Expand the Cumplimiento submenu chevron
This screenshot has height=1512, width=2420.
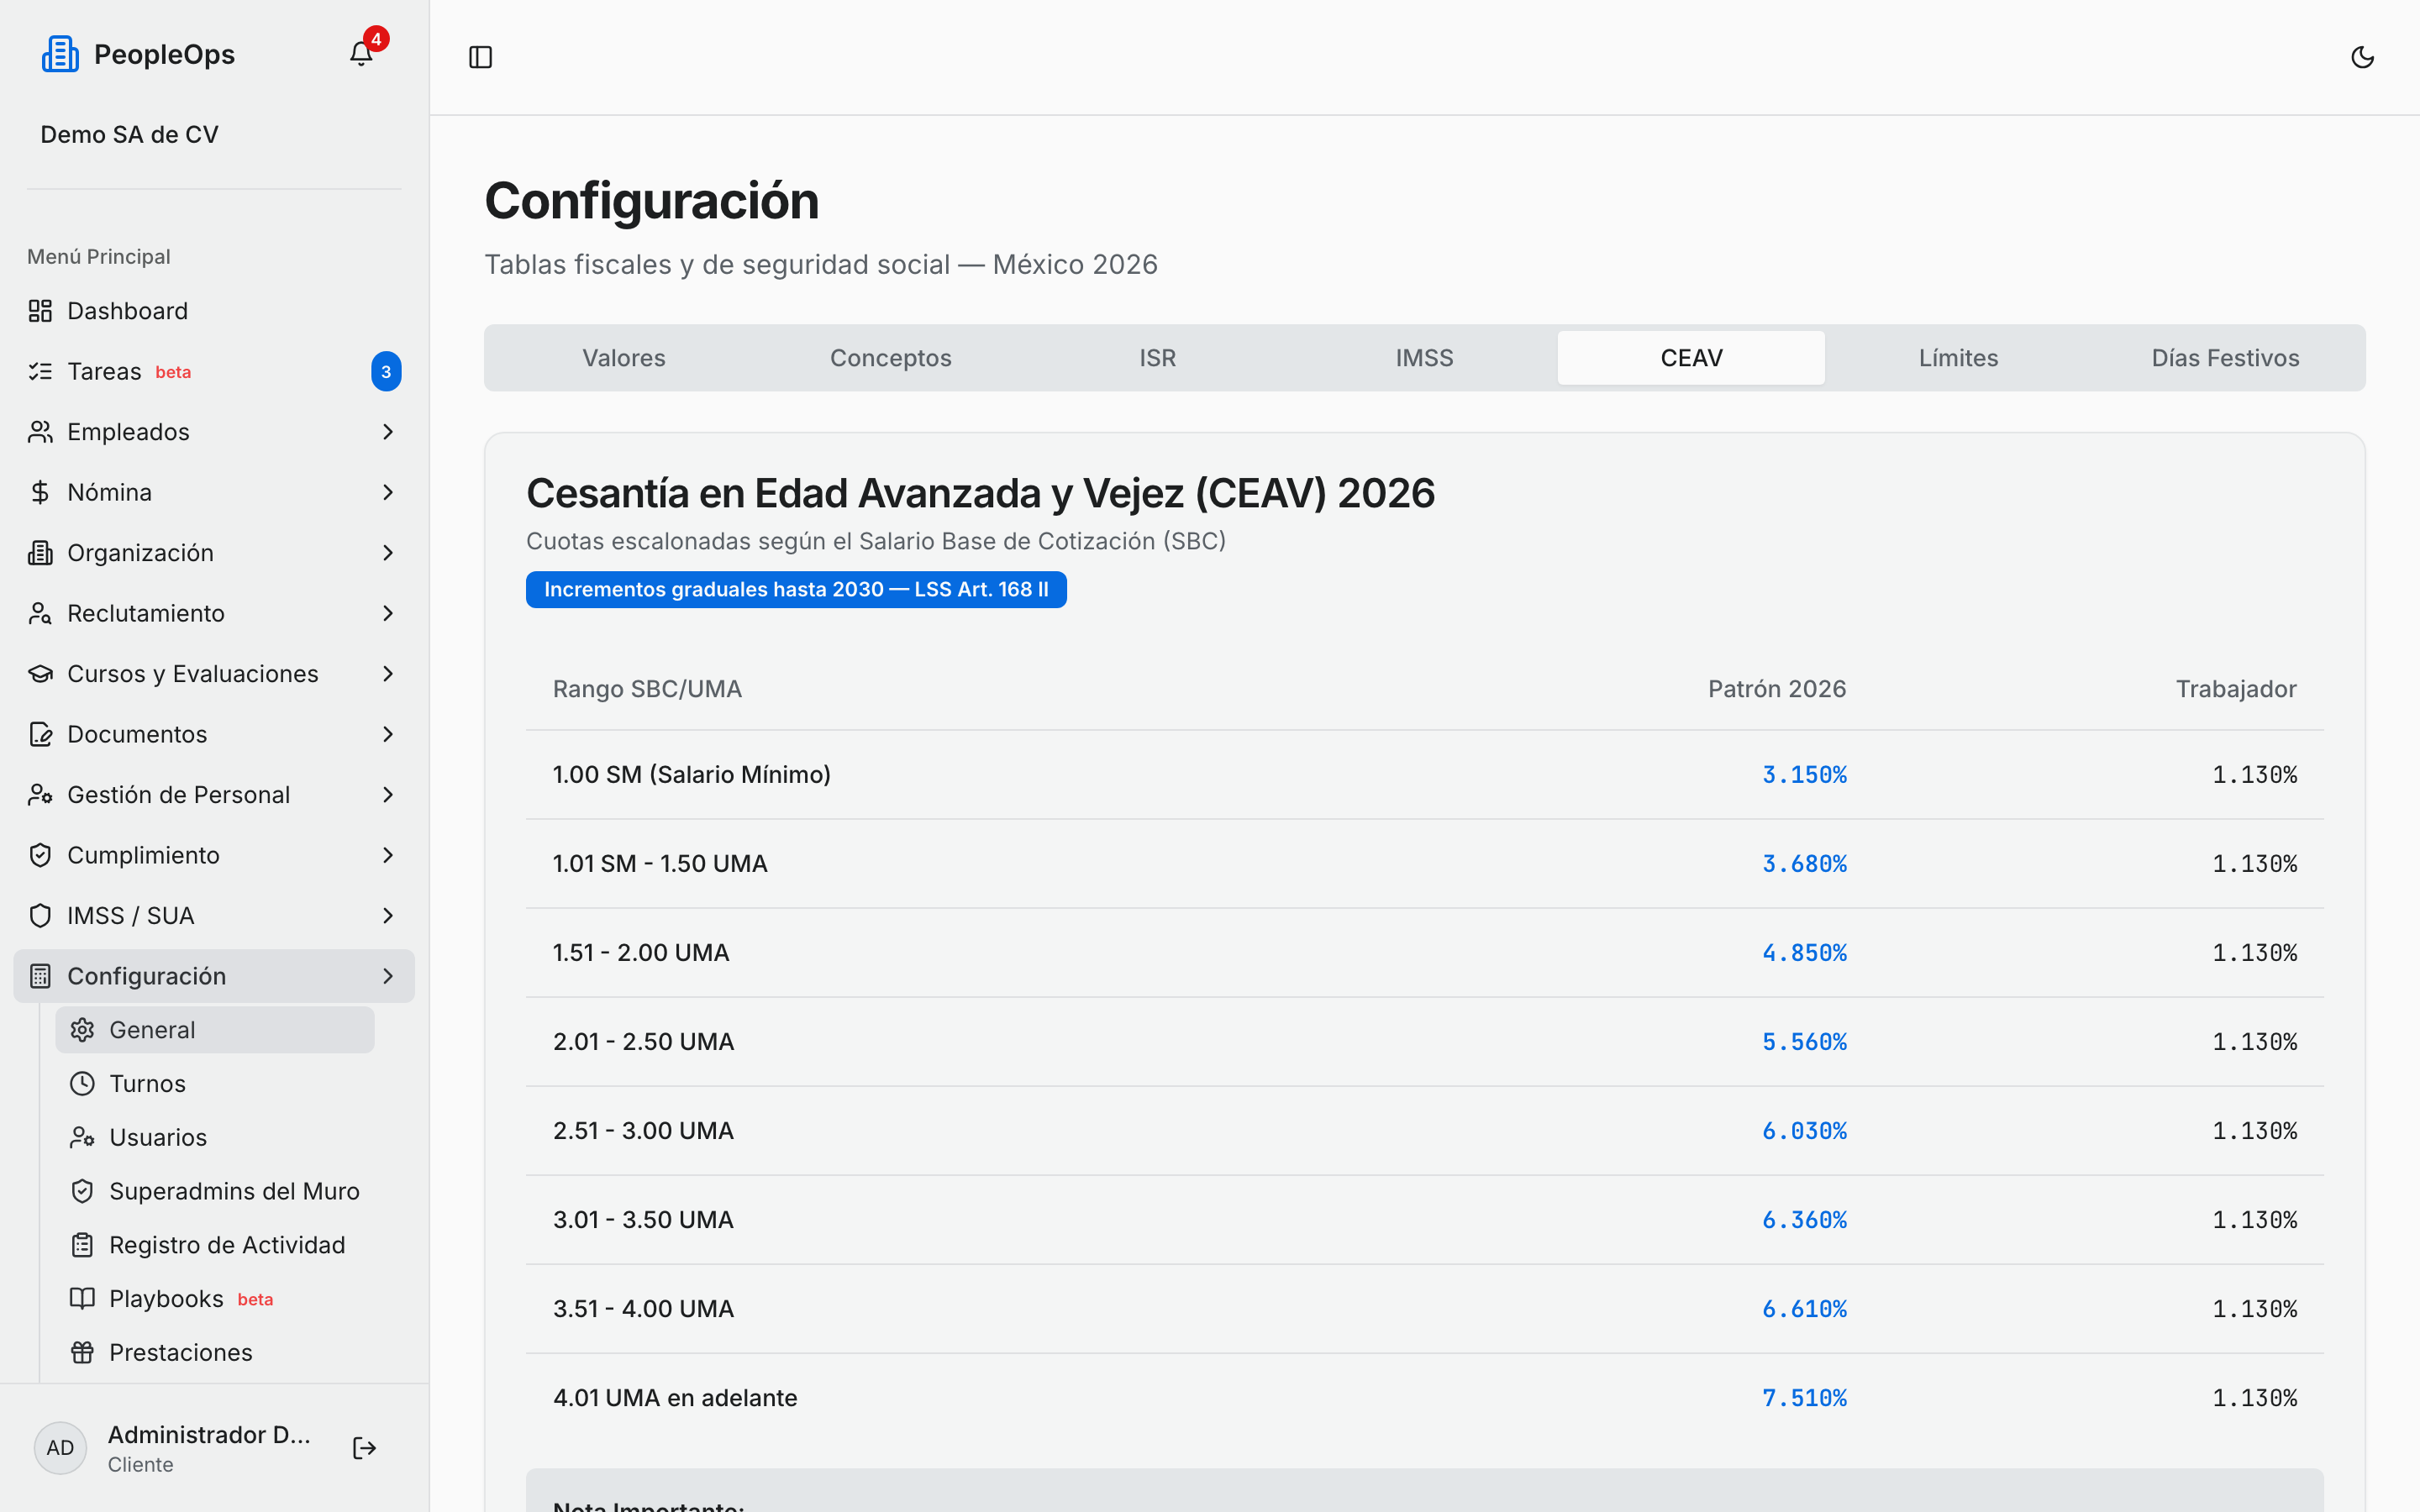[x=388, y=855]
